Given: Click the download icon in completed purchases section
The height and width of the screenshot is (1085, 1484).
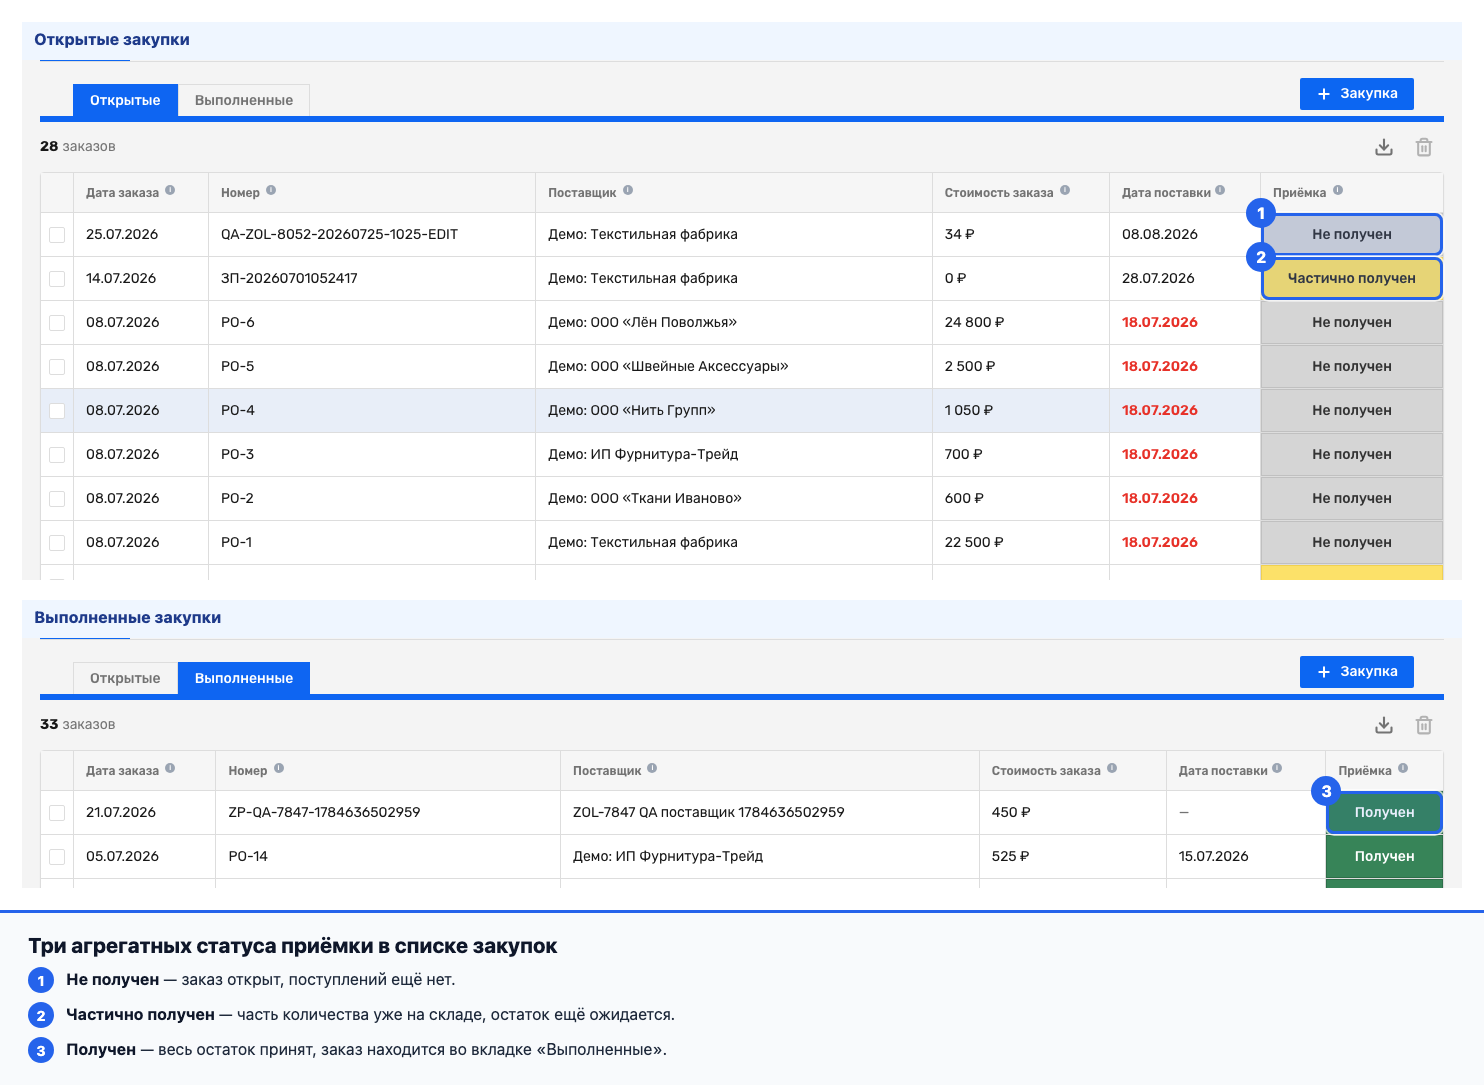Looking at the screenshot, I should [x=1384, y=725].
